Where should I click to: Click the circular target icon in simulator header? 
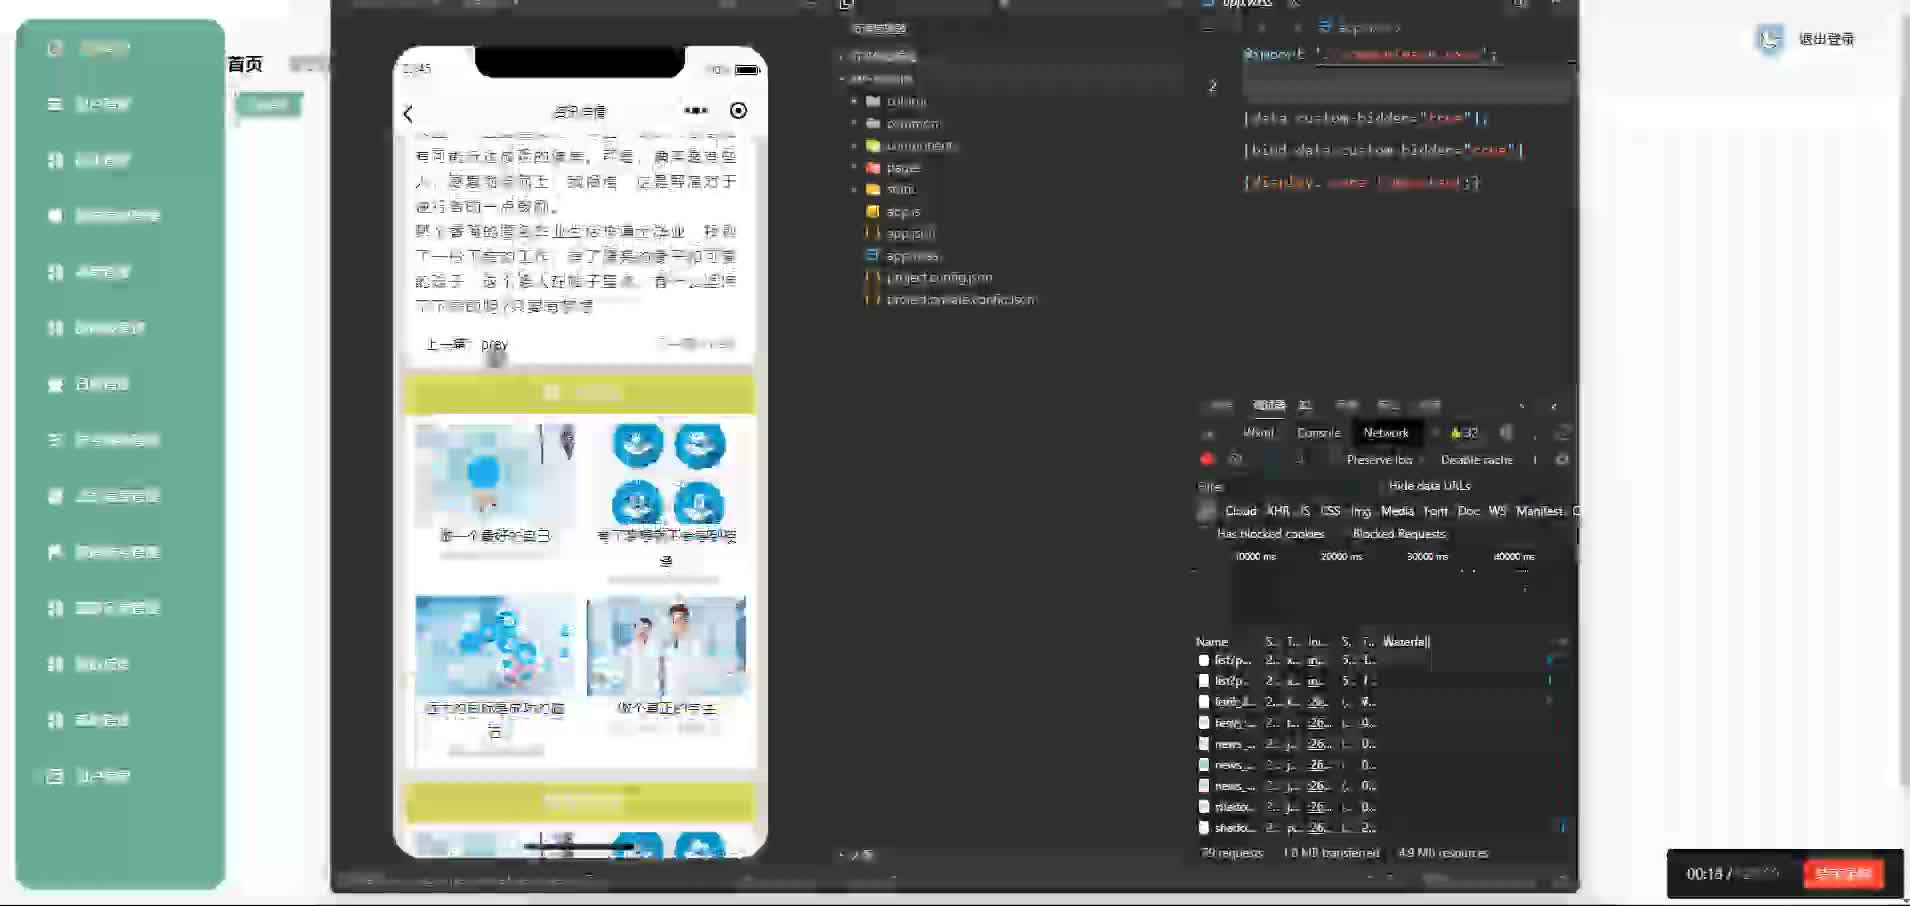point(738,110)
